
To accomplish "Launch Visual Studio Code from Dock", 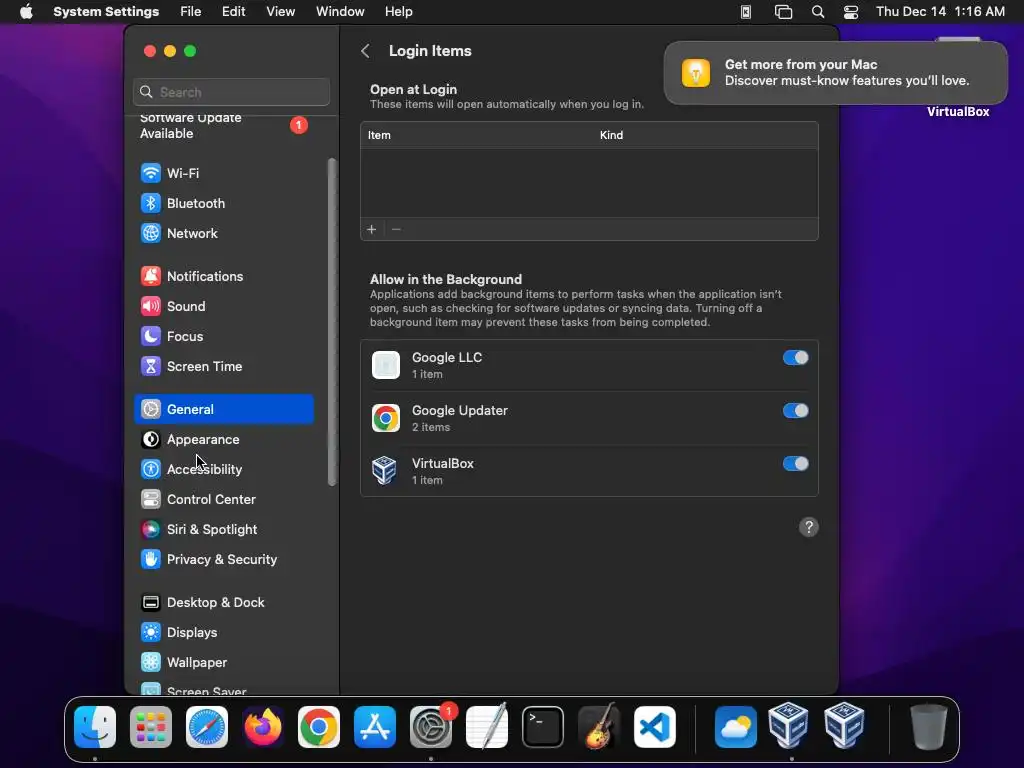I will pyautogui.click(x=655, y=727).
